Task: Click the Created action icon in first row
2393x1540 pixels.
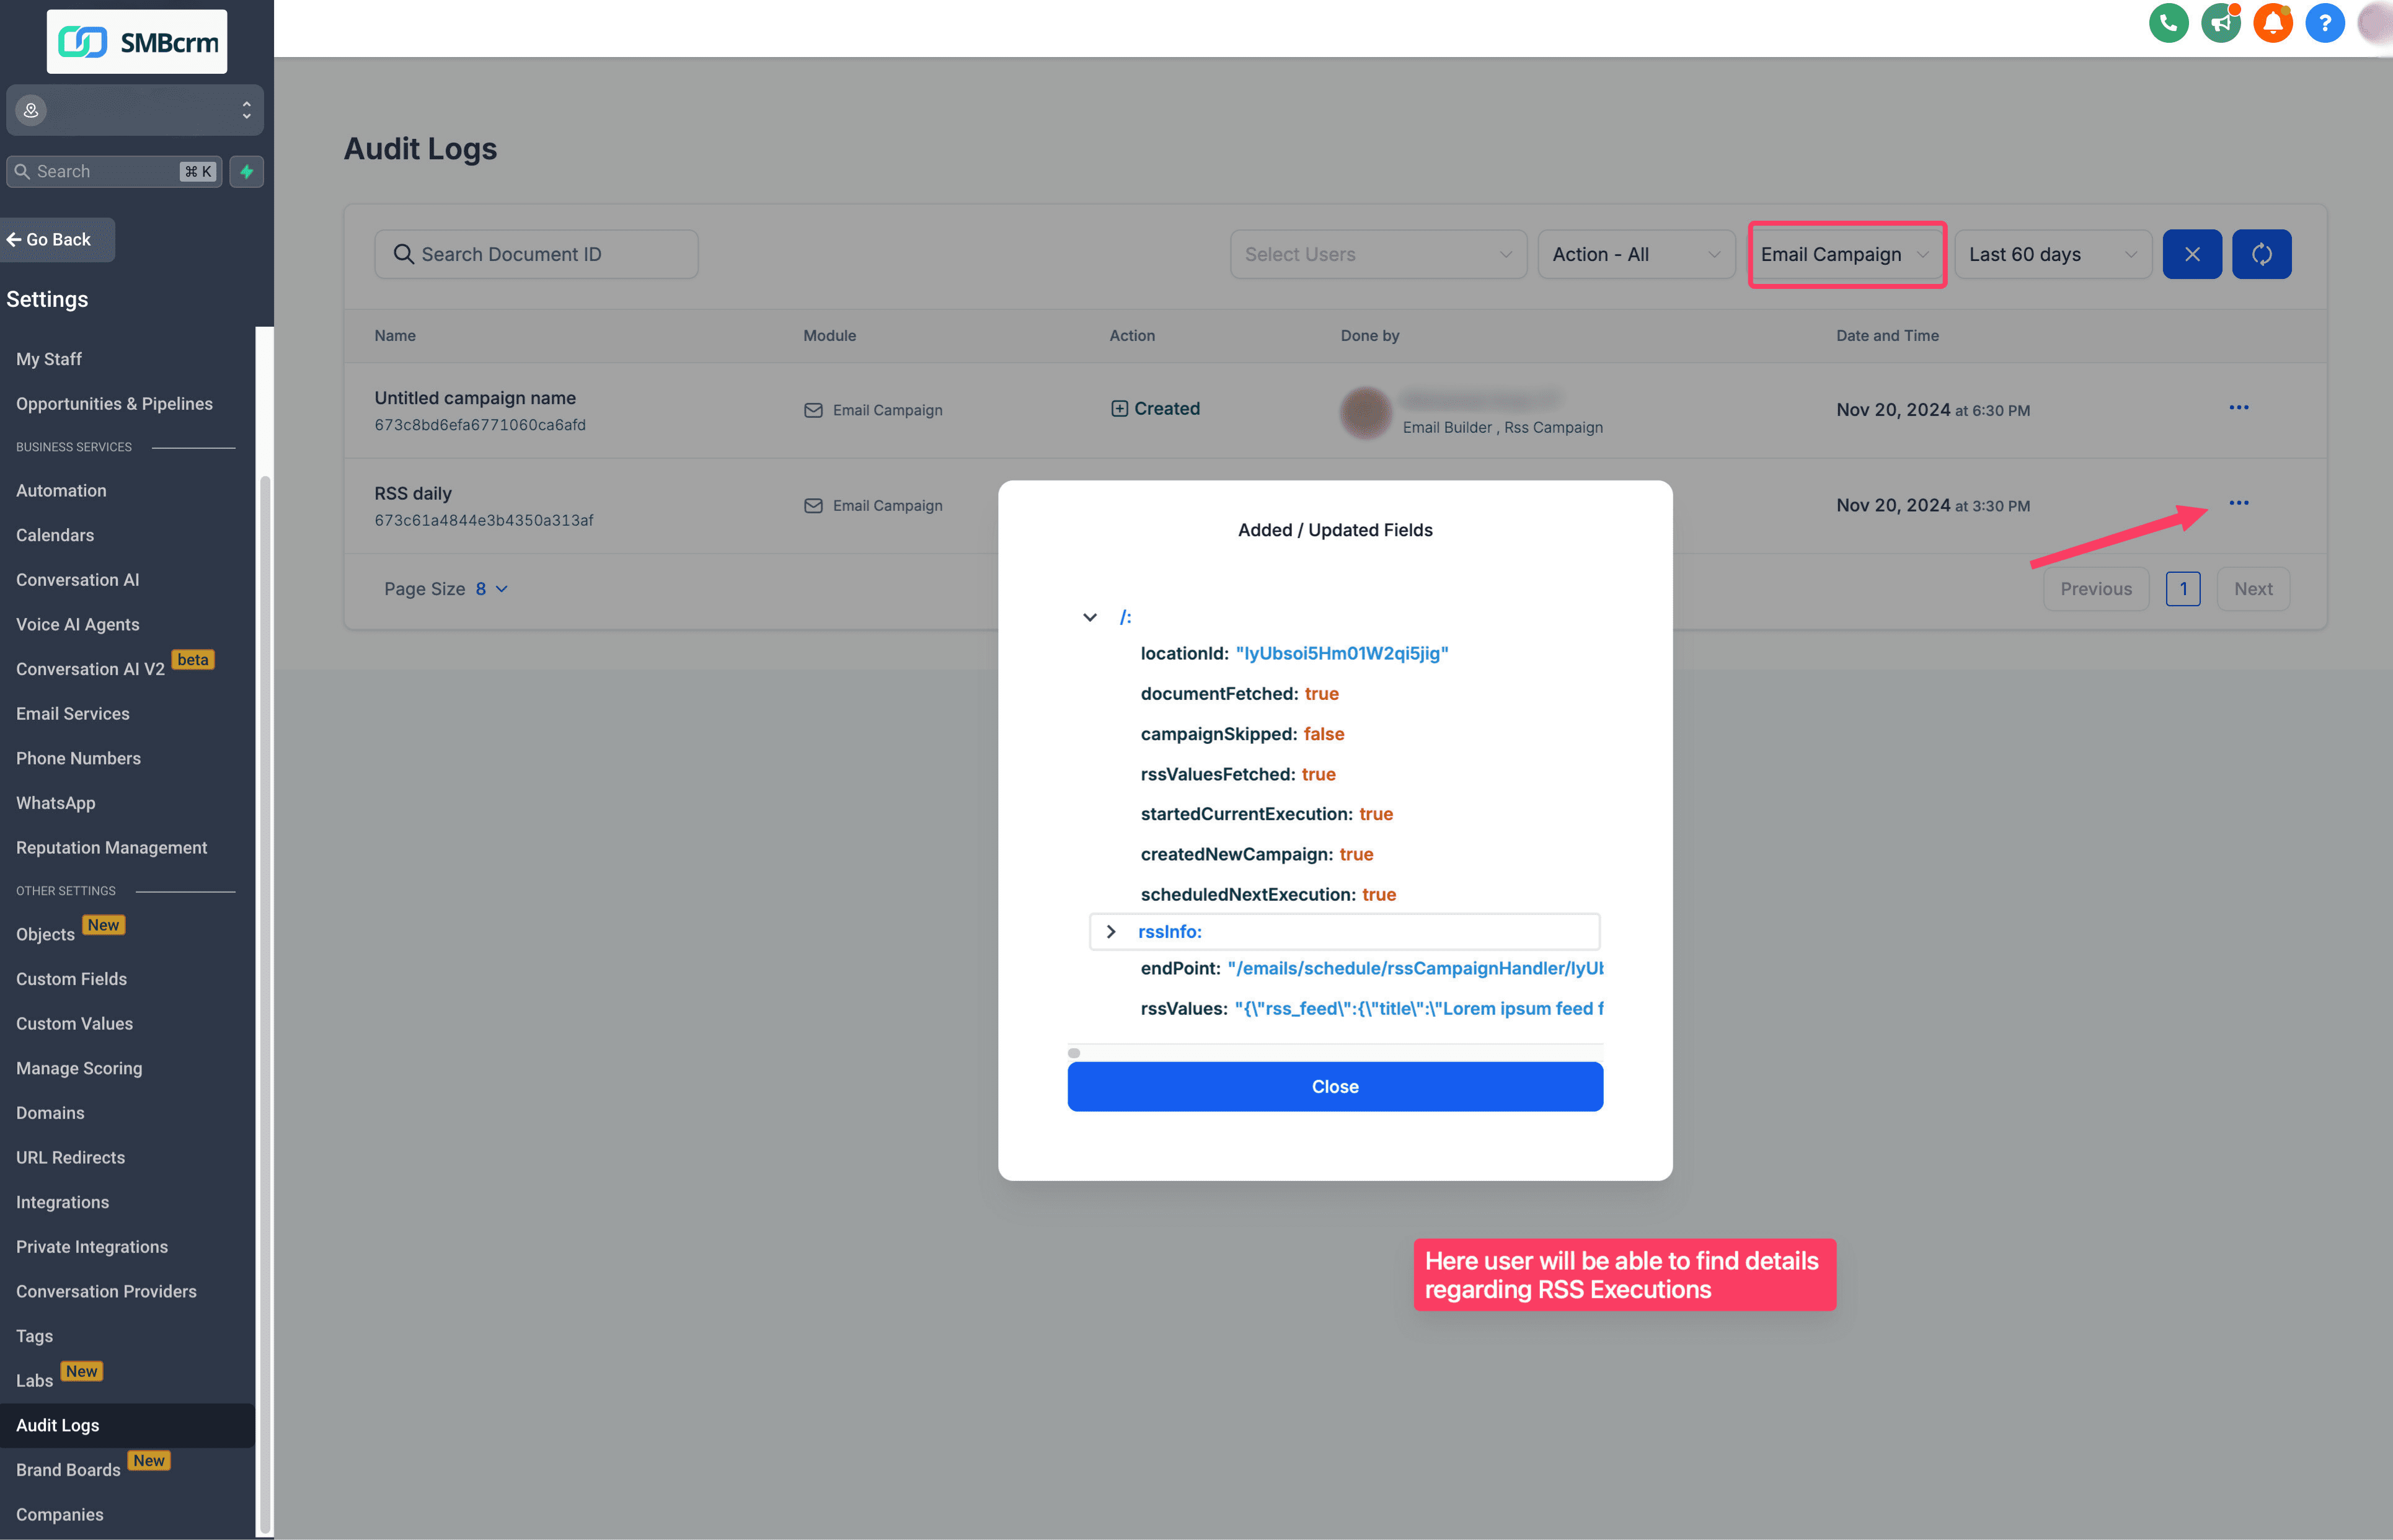Action: coord(1119,408)
